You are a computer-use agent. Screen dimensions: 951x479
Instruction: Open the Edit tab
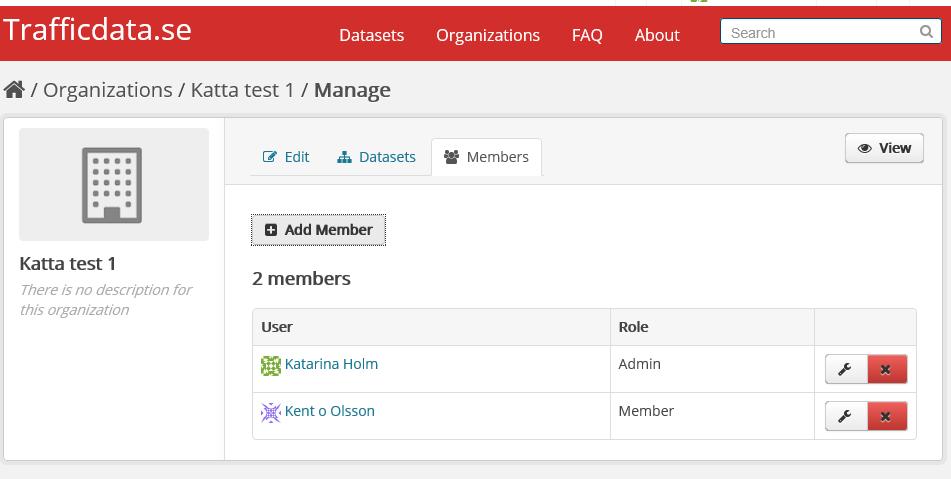tap(286, 157)
